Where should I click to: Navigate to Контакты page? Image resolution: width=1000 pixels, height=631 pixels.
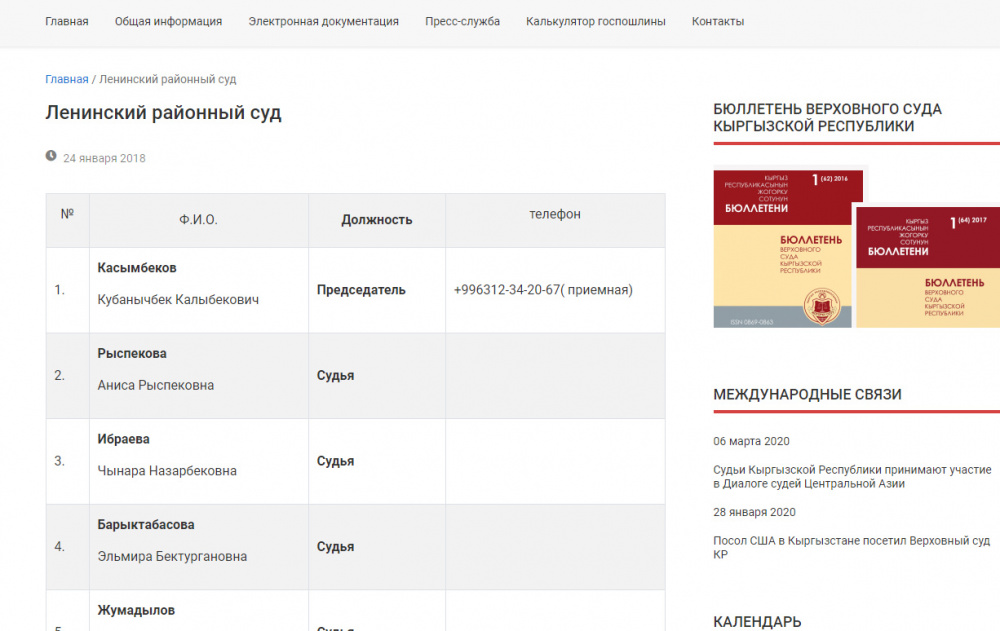pos(717,21)
